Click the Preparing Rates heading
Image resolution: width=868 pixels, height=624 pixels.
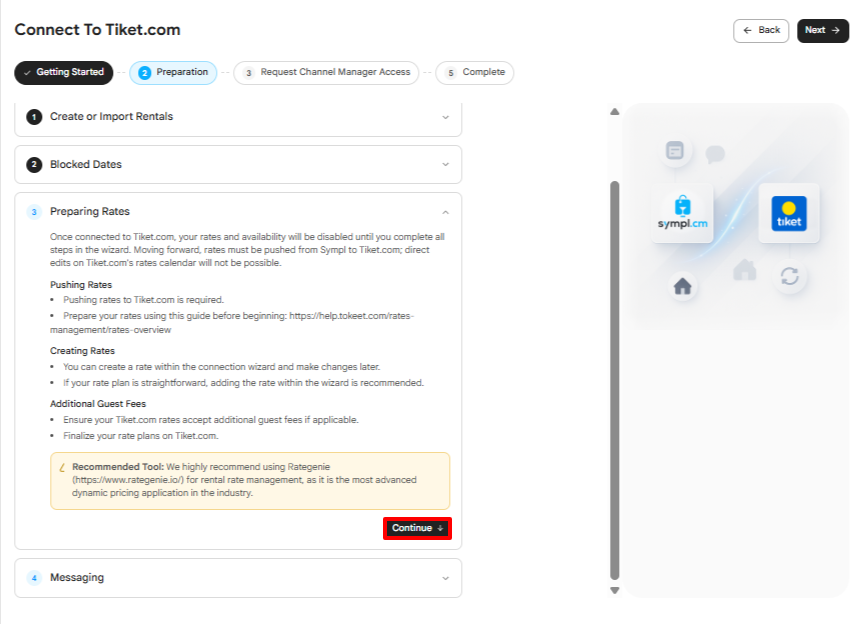[90, 212]
